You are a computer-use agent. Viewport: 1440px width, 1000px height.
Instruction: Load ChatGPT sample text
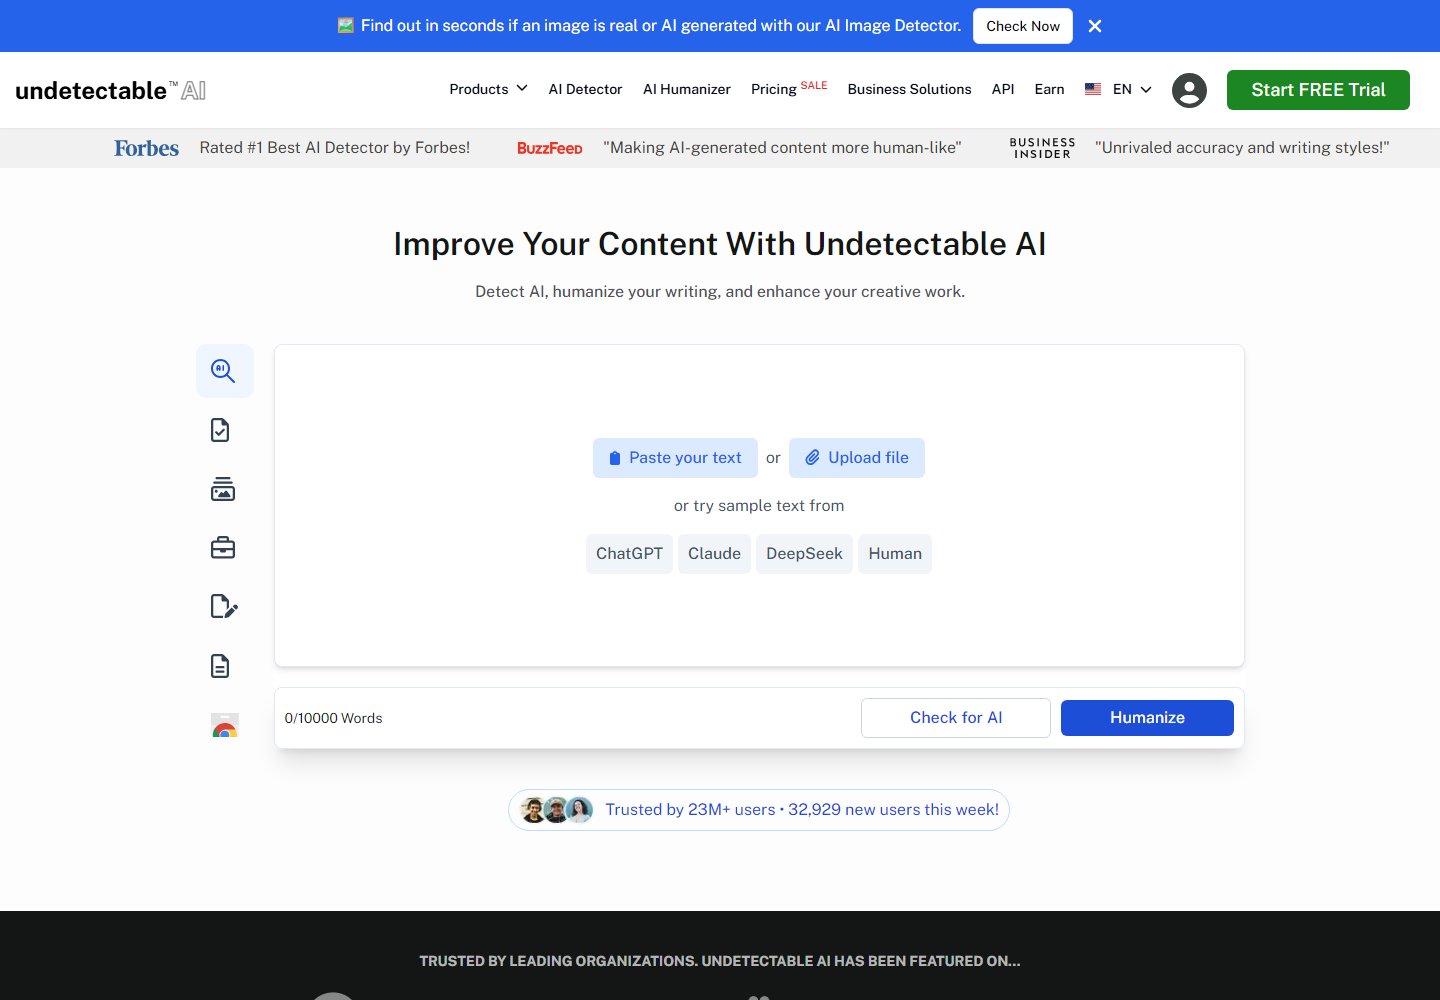629,554
